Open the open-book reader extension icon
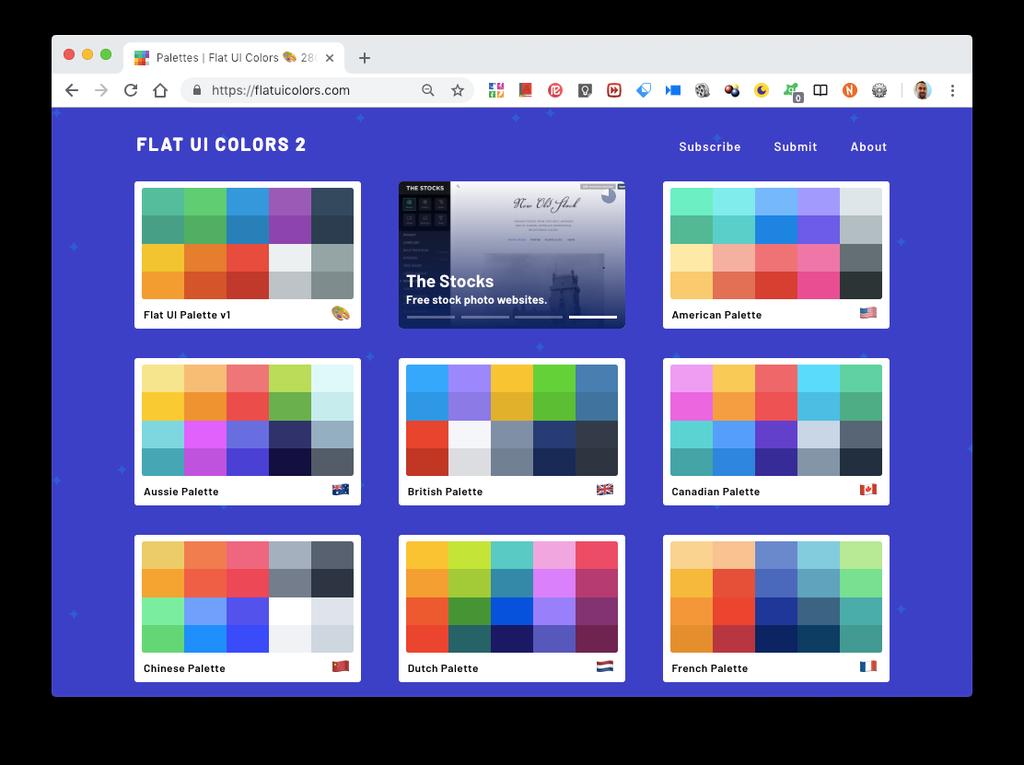1024x765 pixels. (x=820, y=90)
